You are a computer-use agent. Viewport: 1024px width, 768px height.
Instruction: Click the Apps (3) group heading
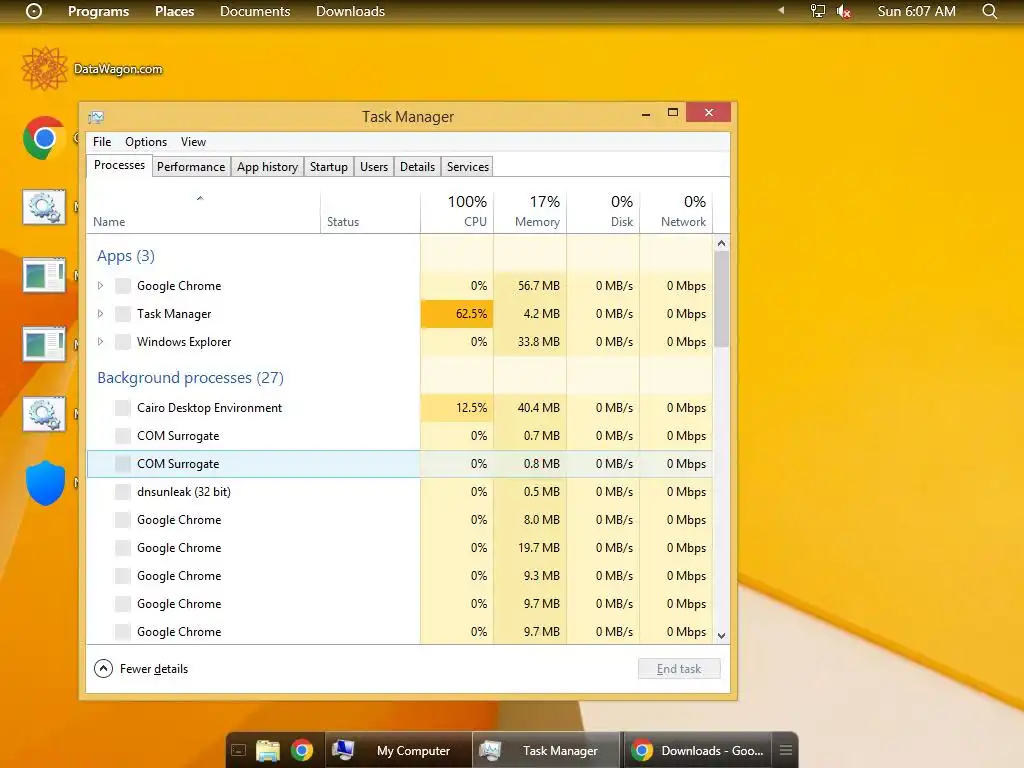[125, 256]
